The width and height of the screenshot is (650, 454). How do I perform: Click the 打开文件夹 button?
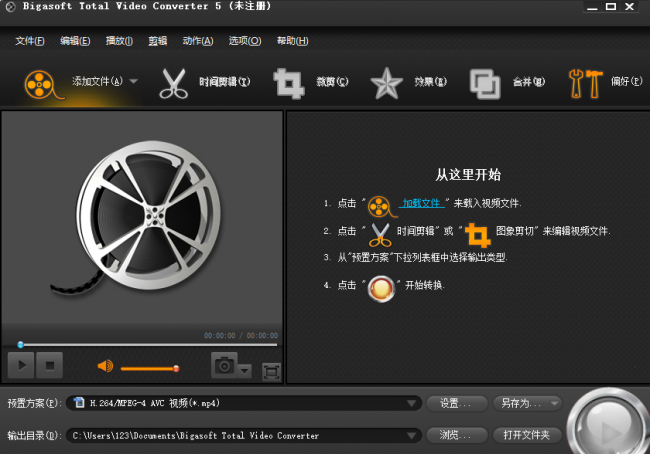[527, 435]
